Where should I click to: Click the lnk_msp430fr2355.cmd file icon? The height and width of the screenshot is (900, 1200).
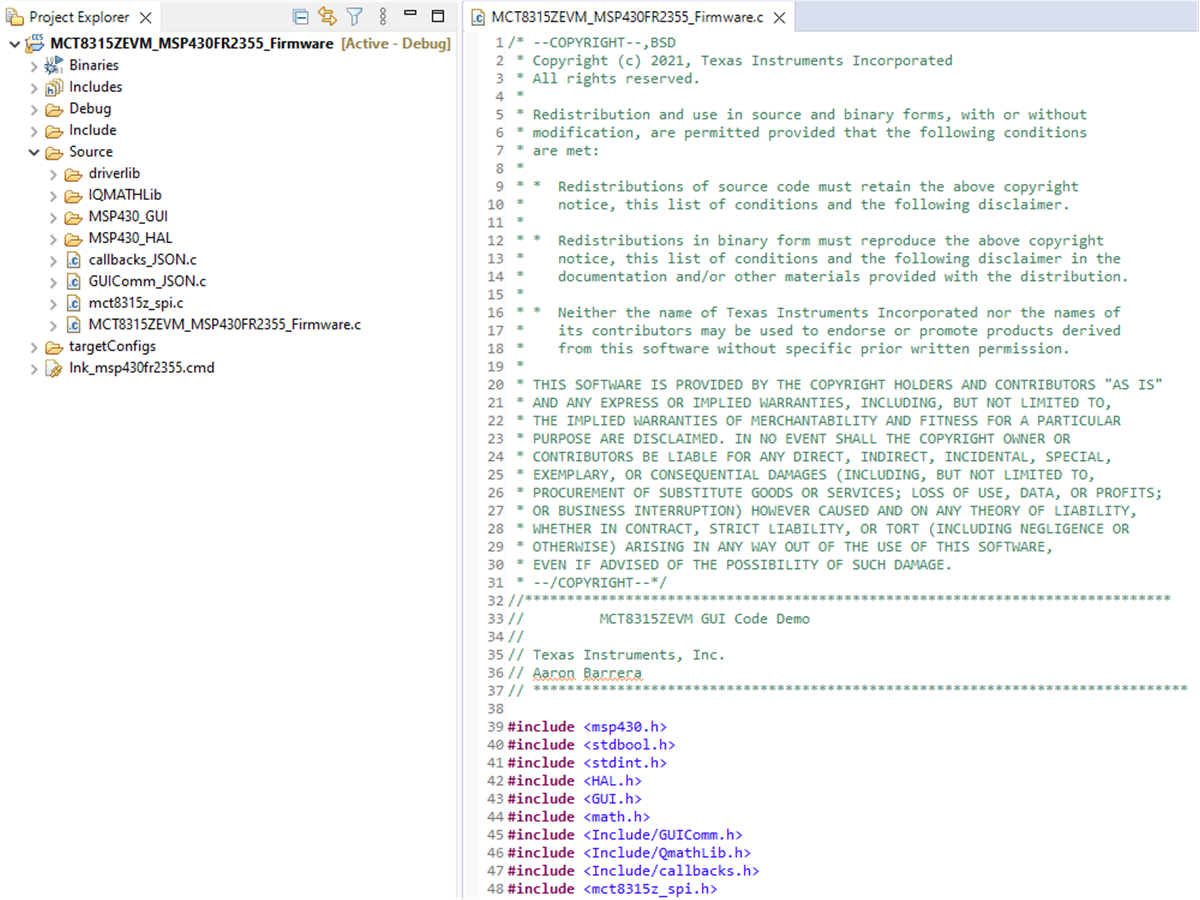(x=52, y=368)
